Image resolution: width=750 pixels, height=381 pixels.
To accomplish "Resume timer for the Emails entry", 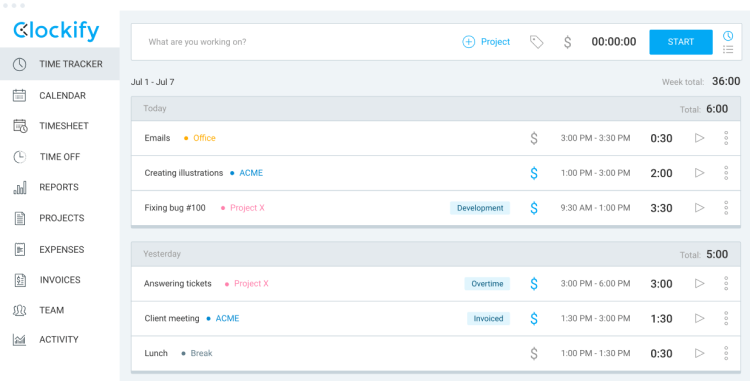I will [x=699, y=138].
